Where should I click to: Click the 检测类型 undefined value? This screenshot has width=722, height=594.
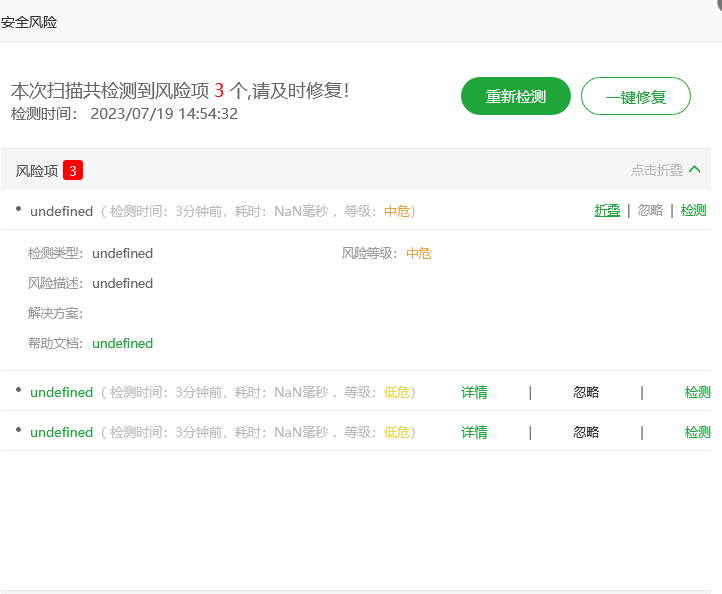122,254
